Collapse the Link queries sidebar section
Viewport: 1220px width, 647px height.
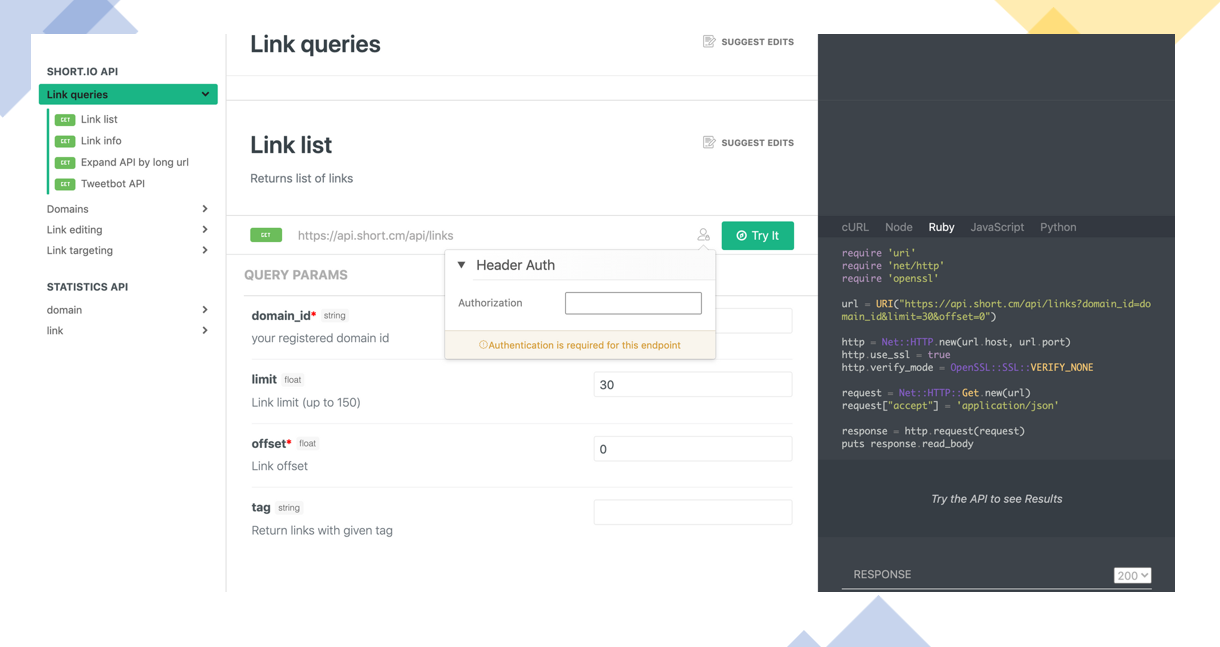coord(205,94)
